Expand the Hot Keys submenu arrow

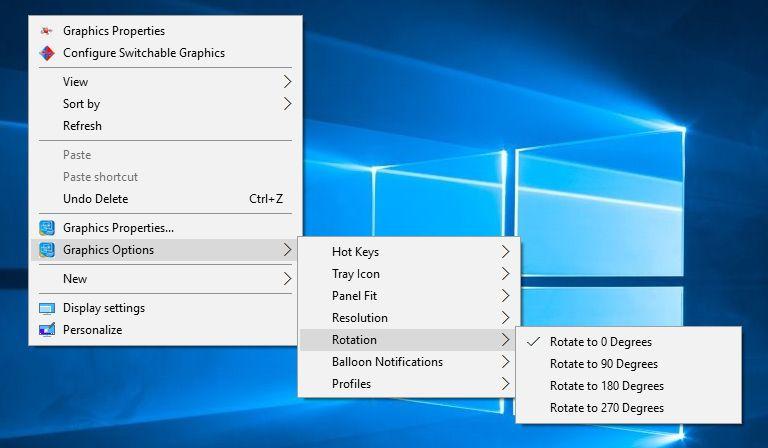[x=505, y=252]
